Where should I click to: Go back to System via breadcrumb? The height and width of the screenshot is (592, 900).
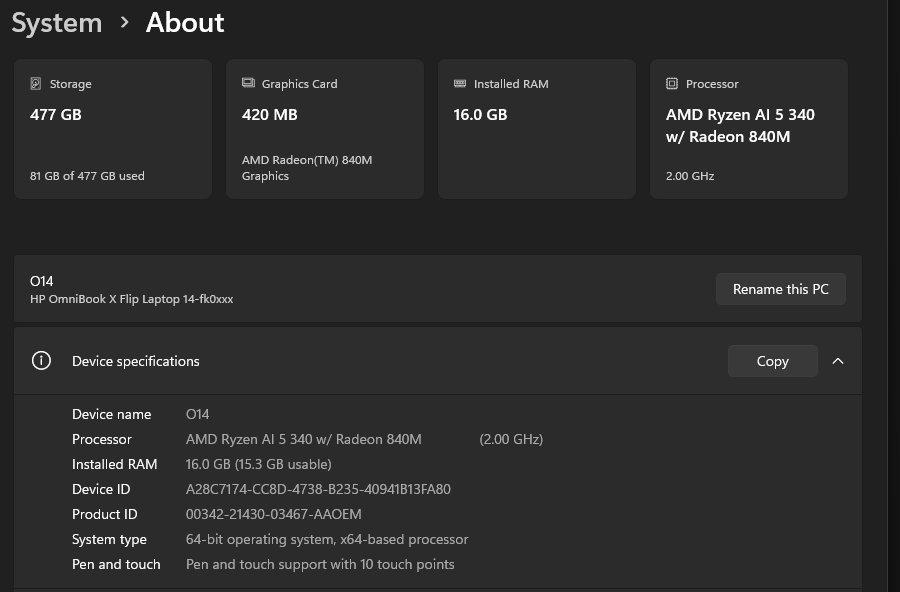pyautogui.click(x=57, y=22)
